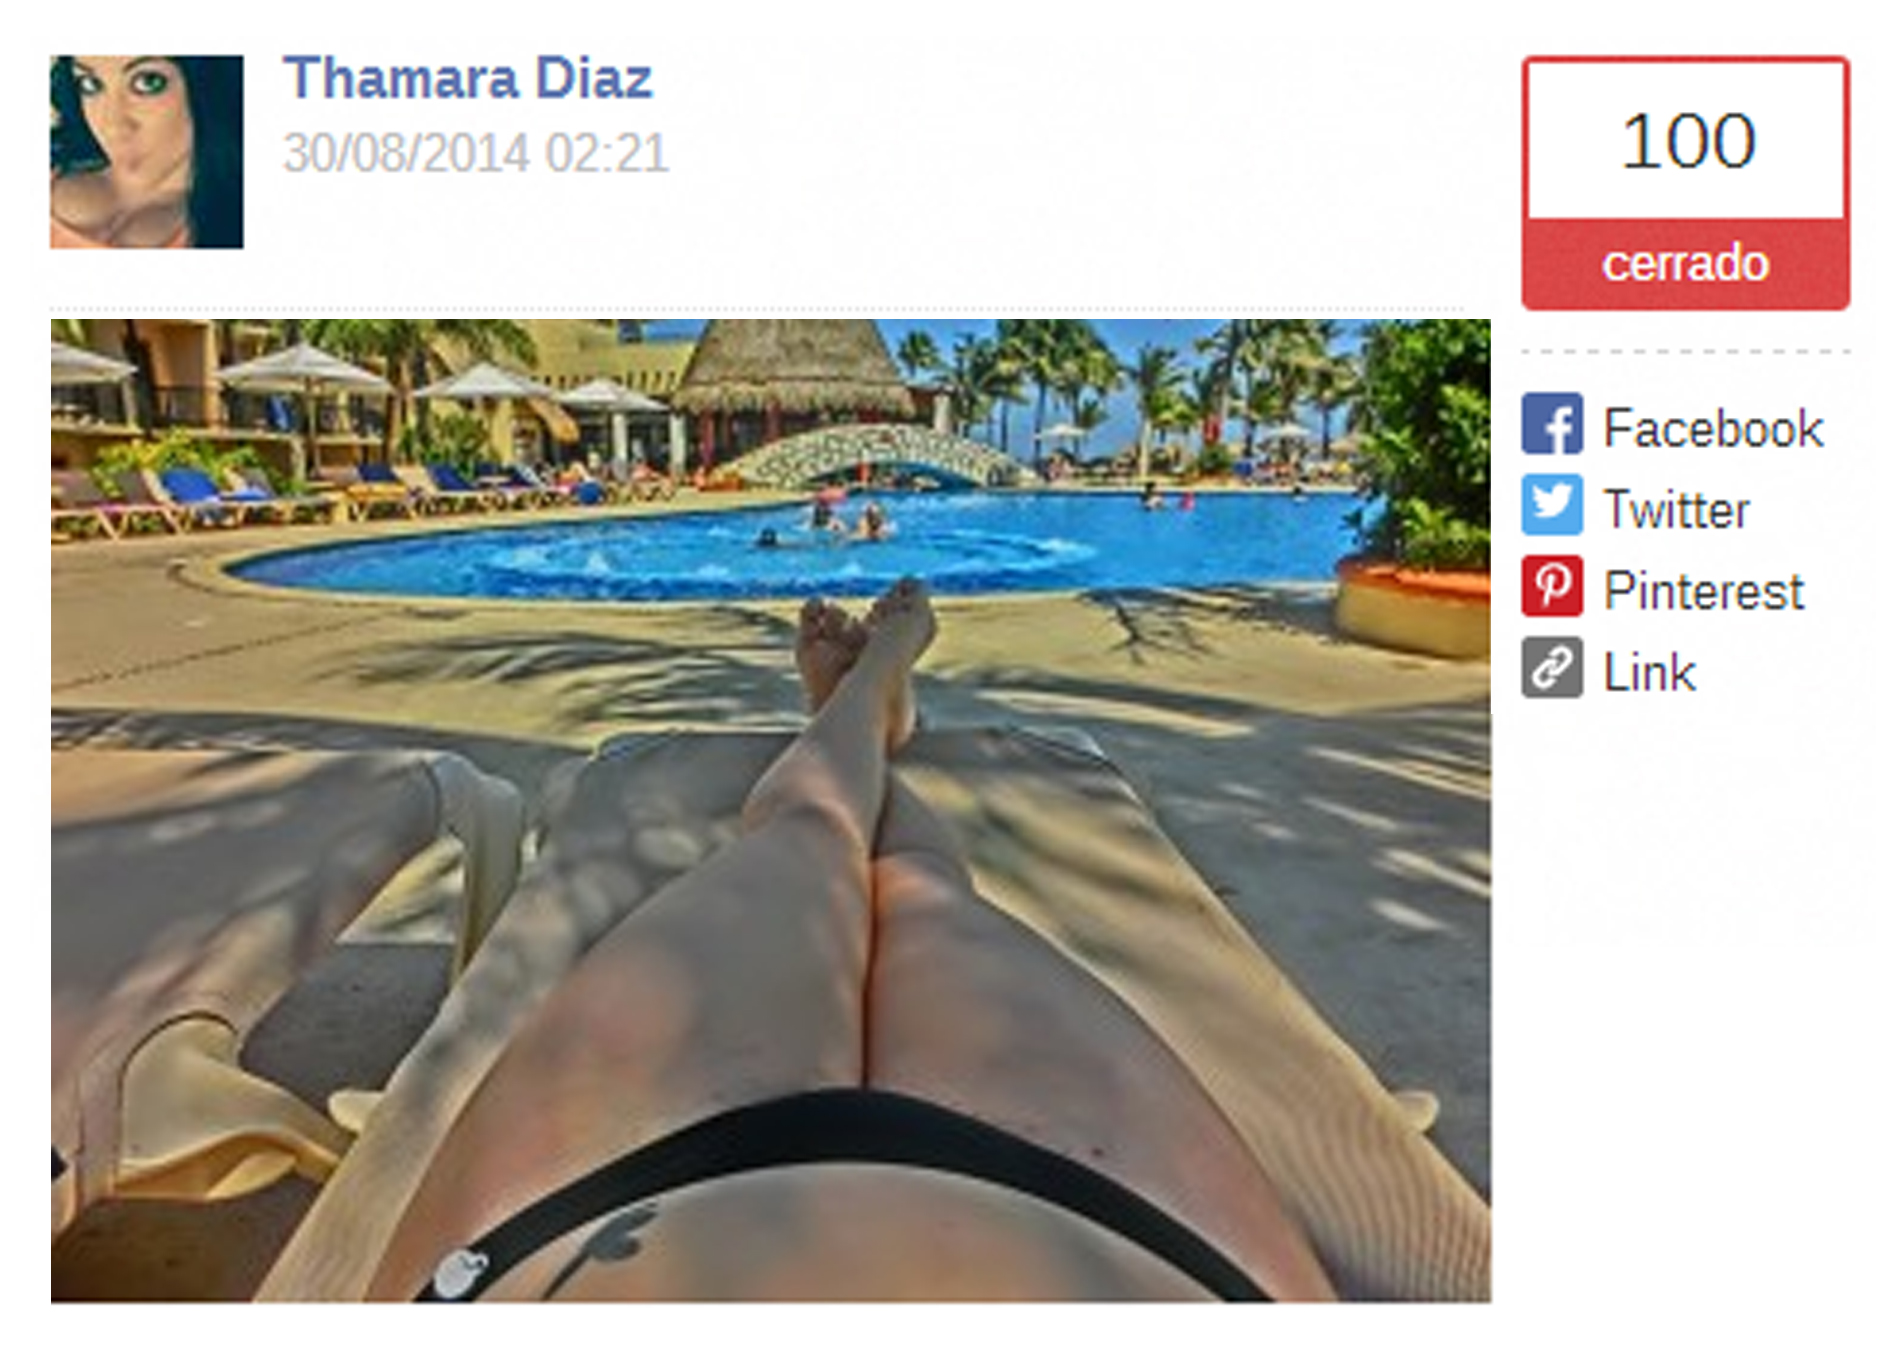
Task: Copy the entry via the Link label
Action: (1649, 671)
